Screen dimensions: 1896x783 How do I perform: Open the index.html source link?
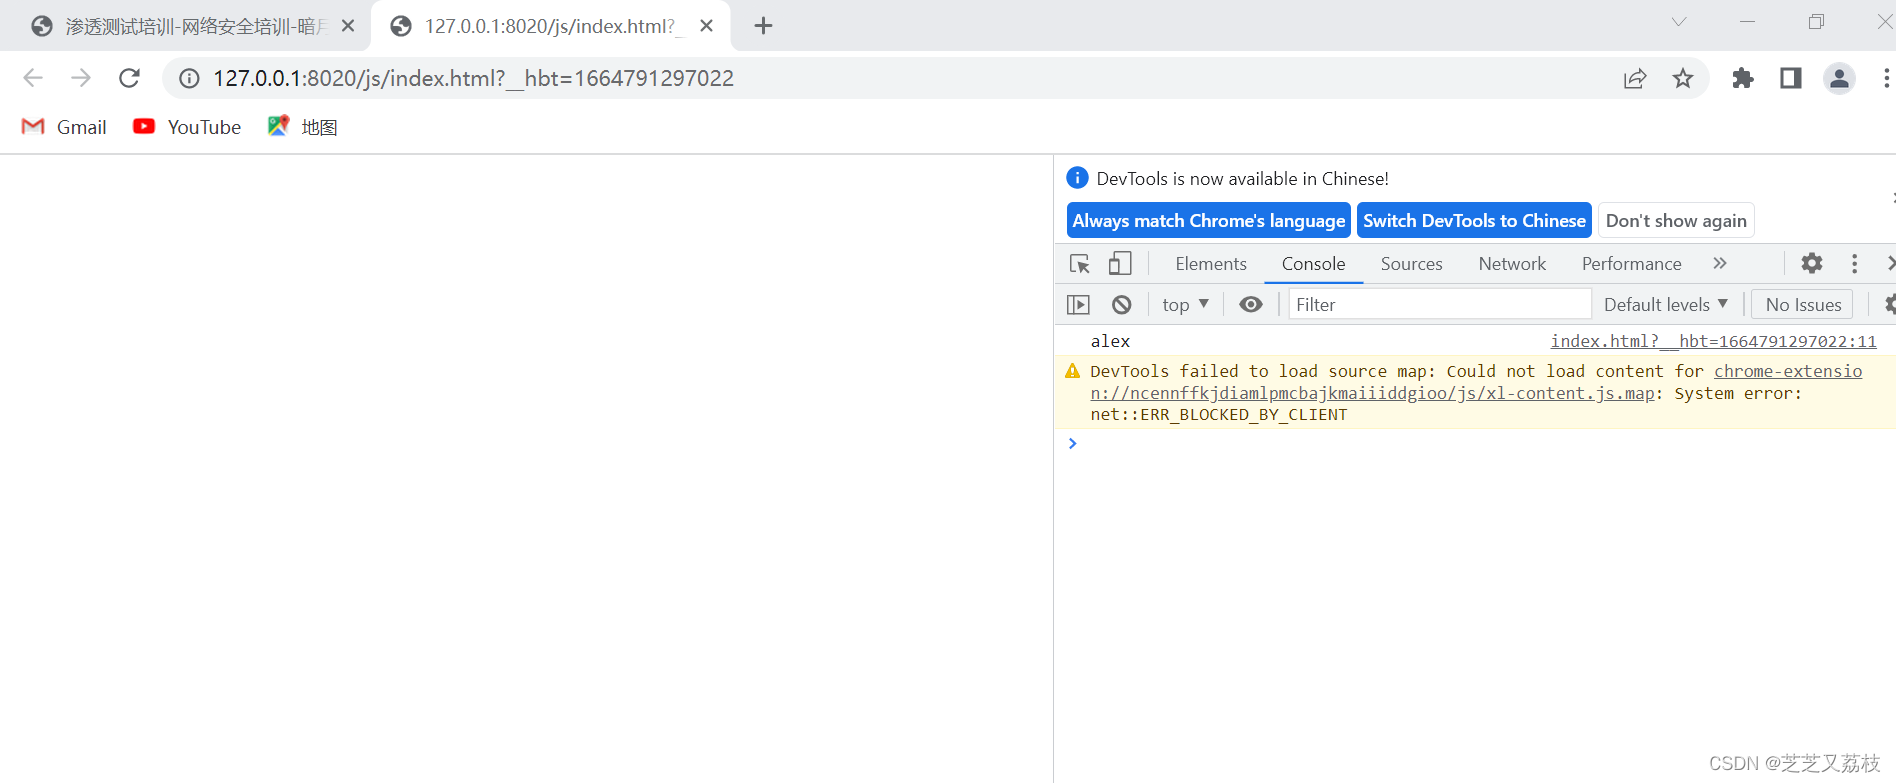[1713, 342]
